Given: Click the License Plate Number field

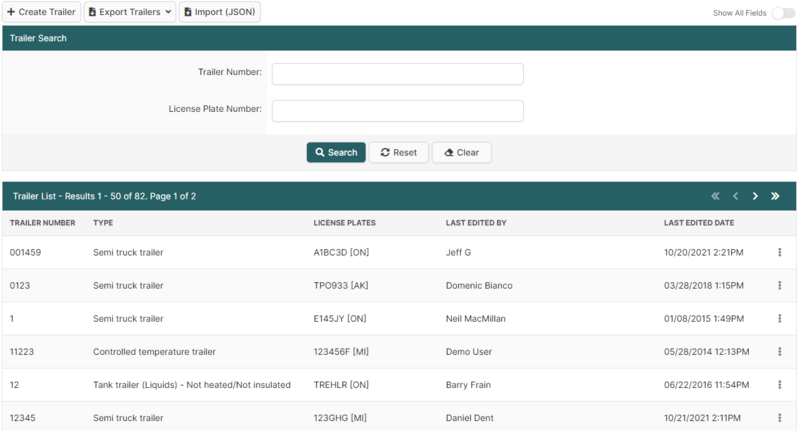Looking at the screenshot, I should point(397,111).
